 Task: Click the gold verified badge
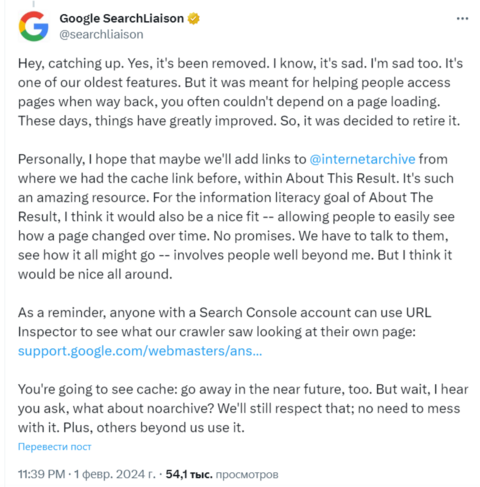193,18
